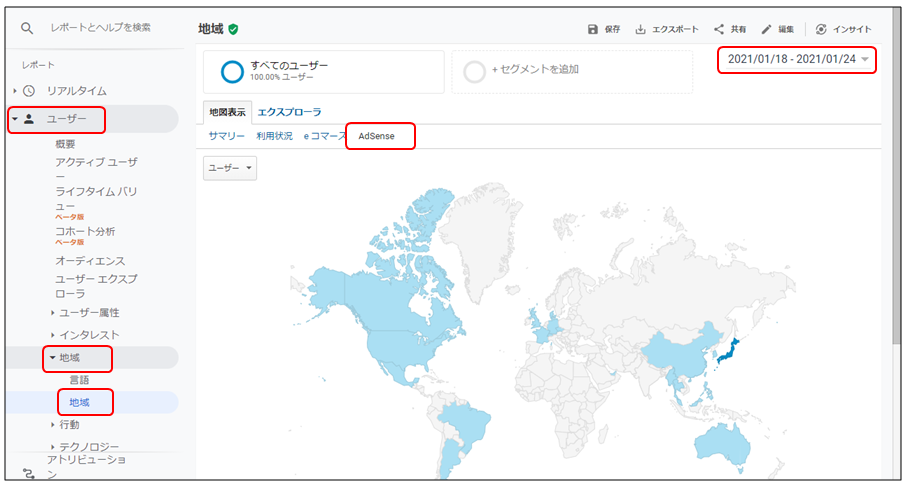Expand the インタレスト submenu
Viewport: 908px width, 485px height.
[x=53, y=335]
